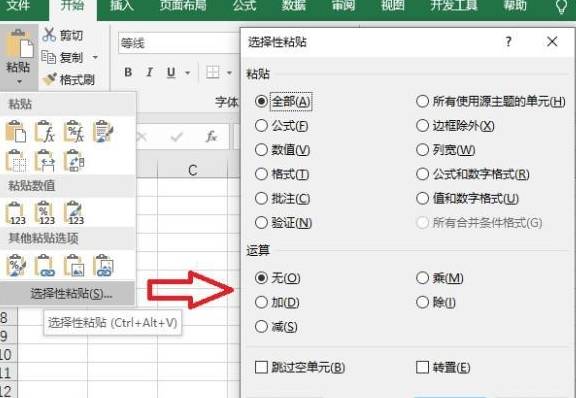The height and width of the screenshot is (398, 576).
Task: Select the transpose paste icon
Action: (x=74, y=161)
